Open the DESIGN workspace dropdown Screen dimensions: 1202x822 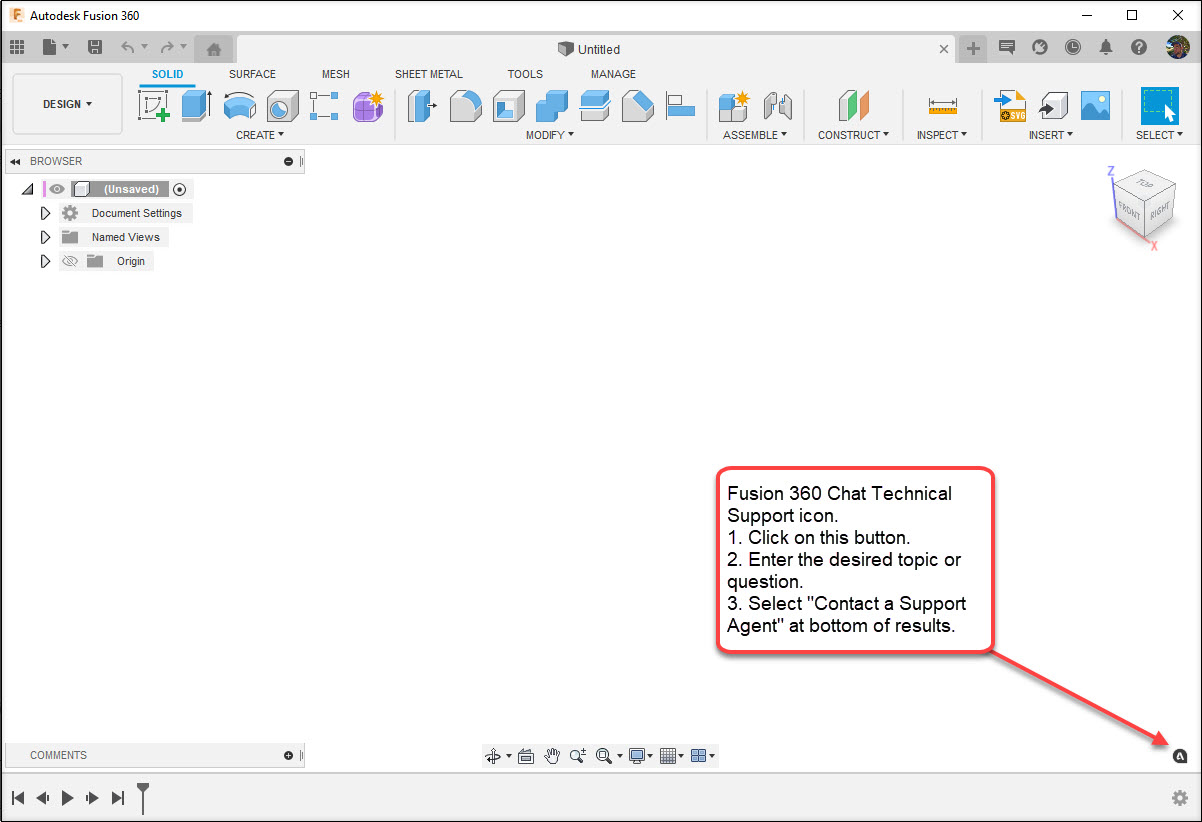(x=66, y=103)
